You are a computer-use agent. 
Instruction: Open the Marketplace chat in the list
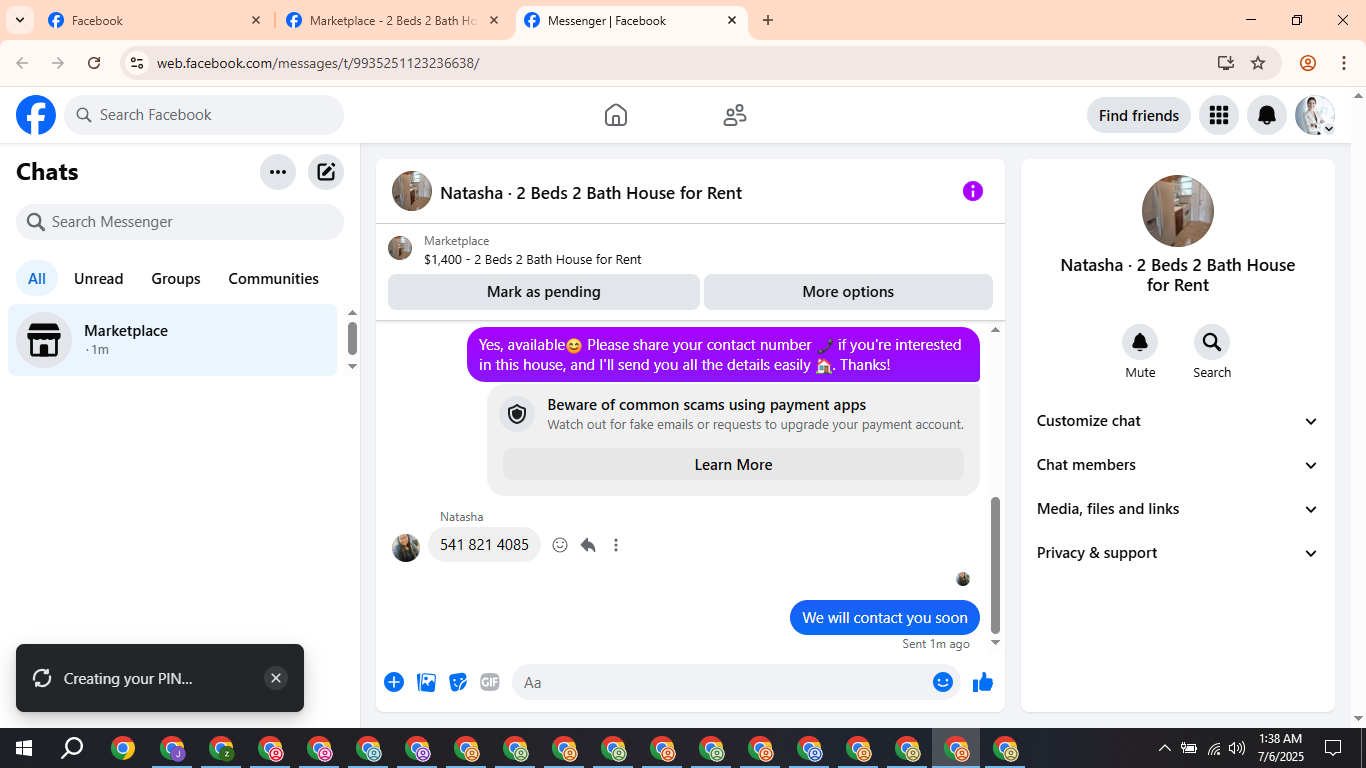click(x=173, y=340)
